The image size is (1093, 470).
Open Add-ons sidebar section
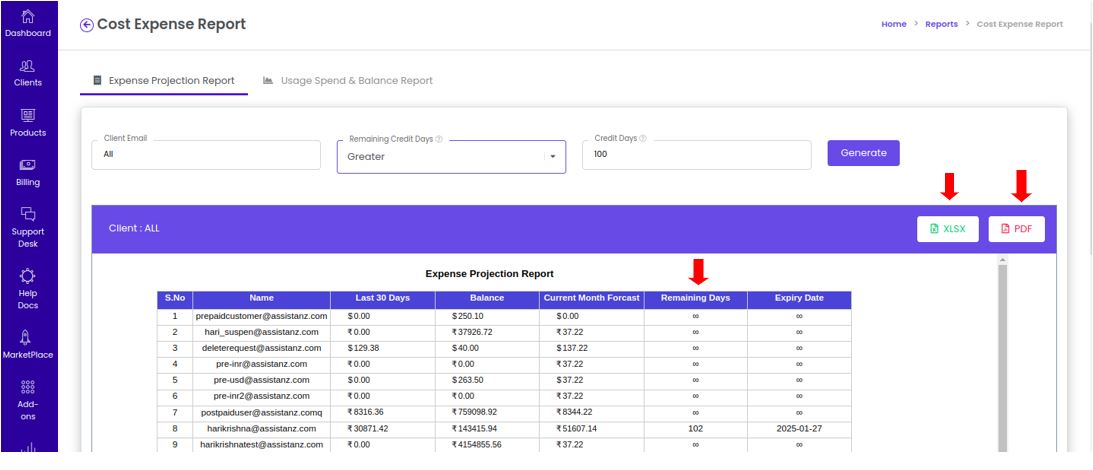tap(28, 400)
